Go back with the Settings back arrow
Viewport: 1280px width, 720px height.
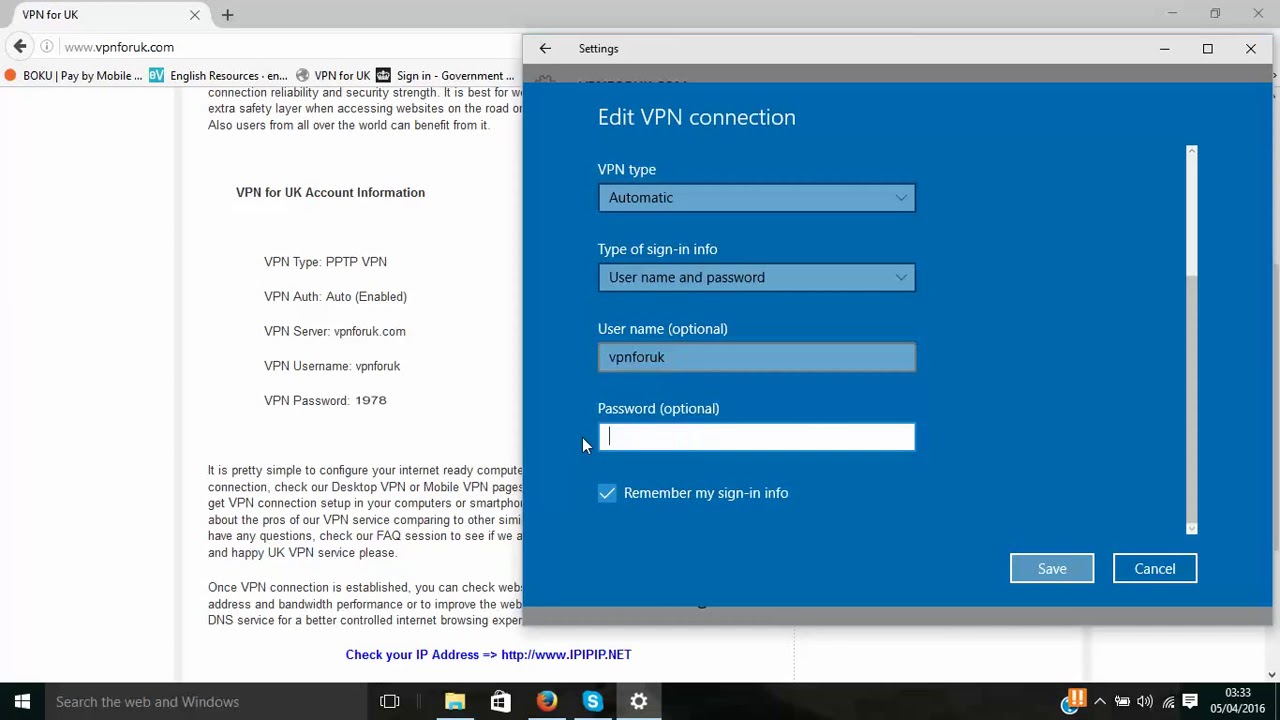coord(545,48)
